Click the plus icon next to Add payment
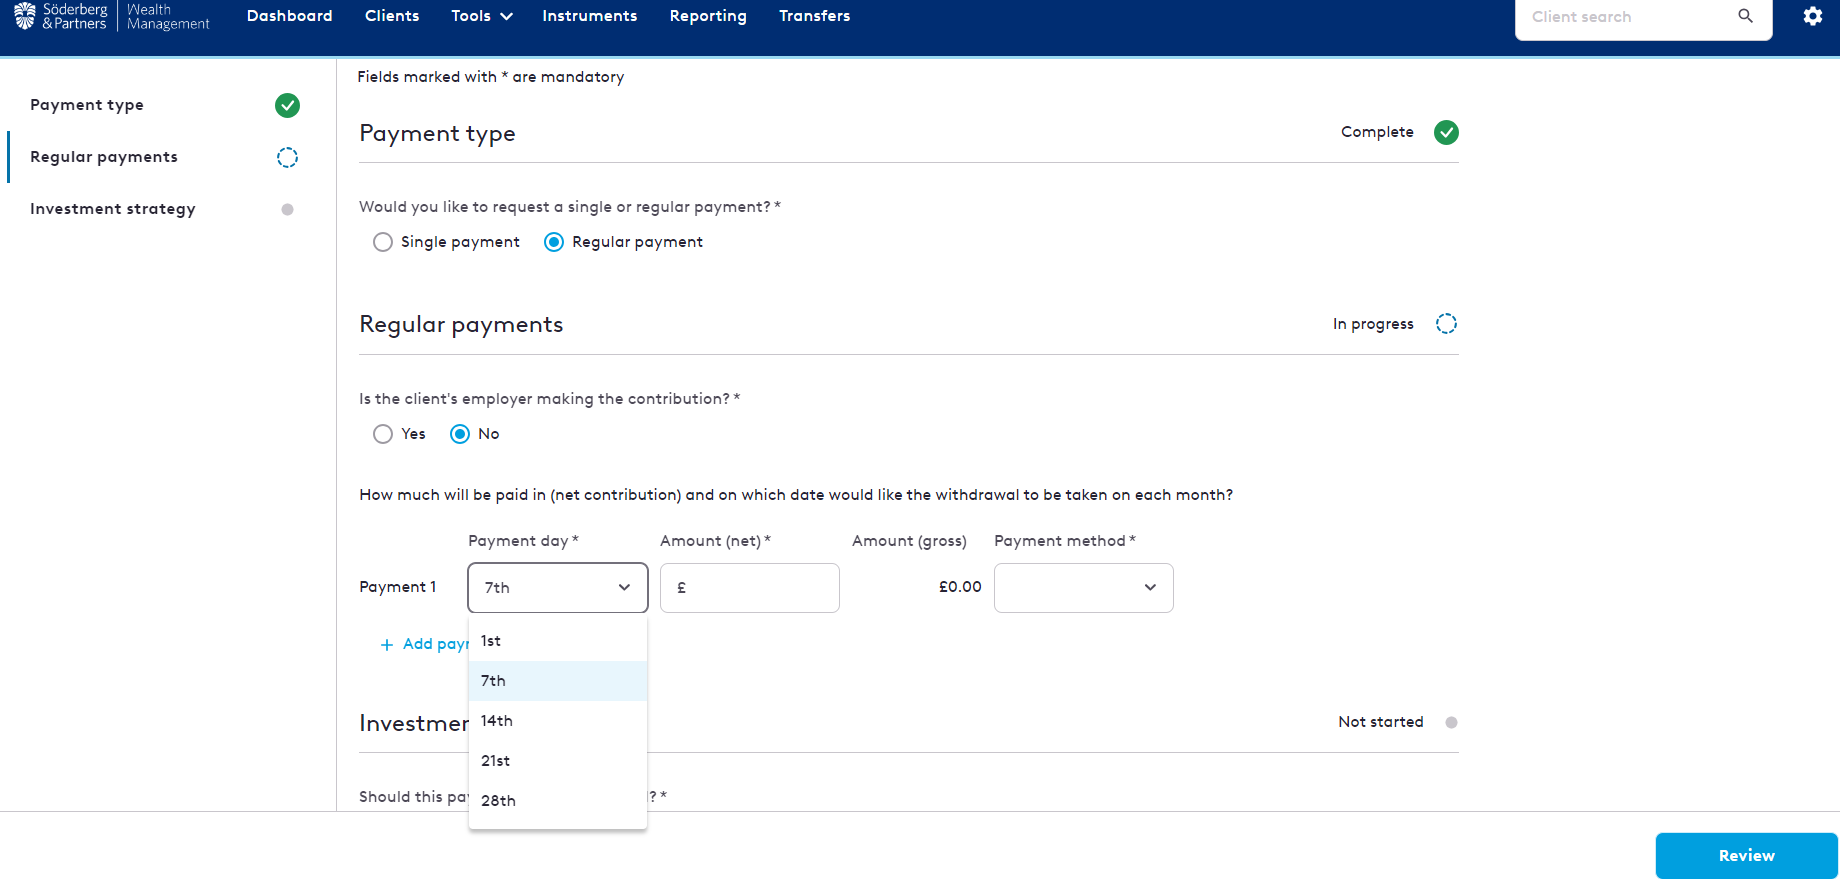This screenshot has width=1840, height=879. (387, 645)
